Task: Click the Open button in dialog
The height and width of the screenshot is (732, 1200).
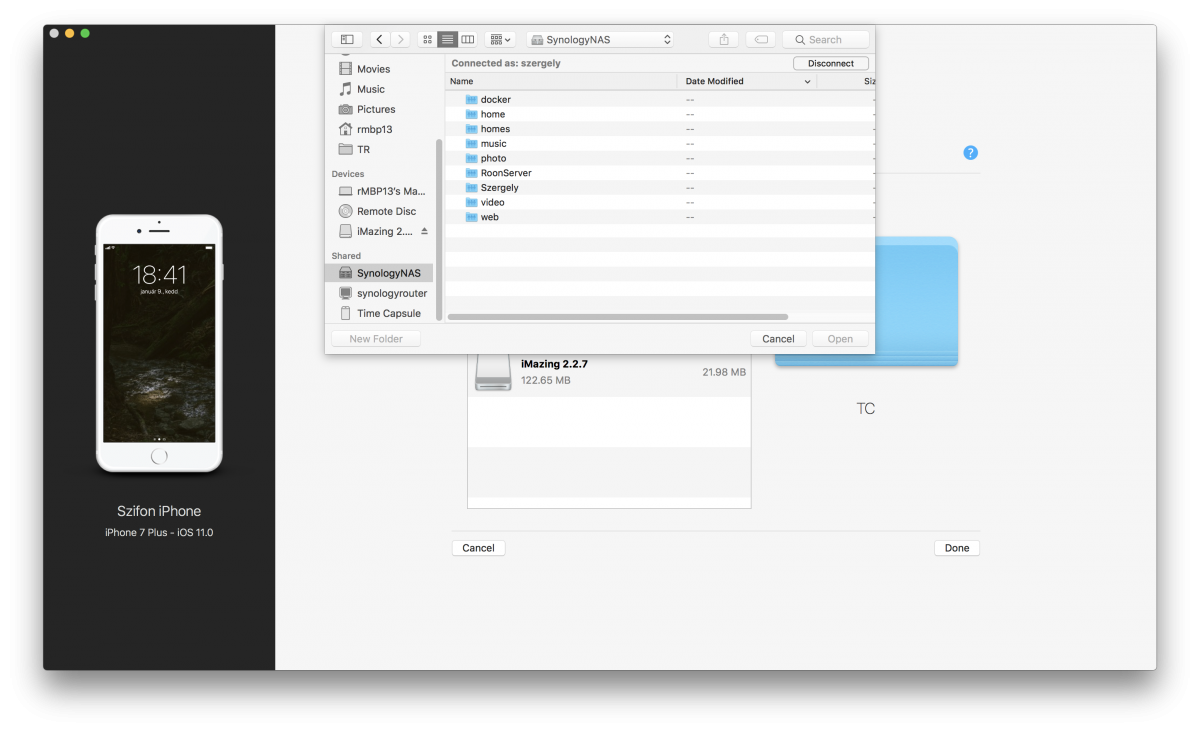Action: point(840,339)
